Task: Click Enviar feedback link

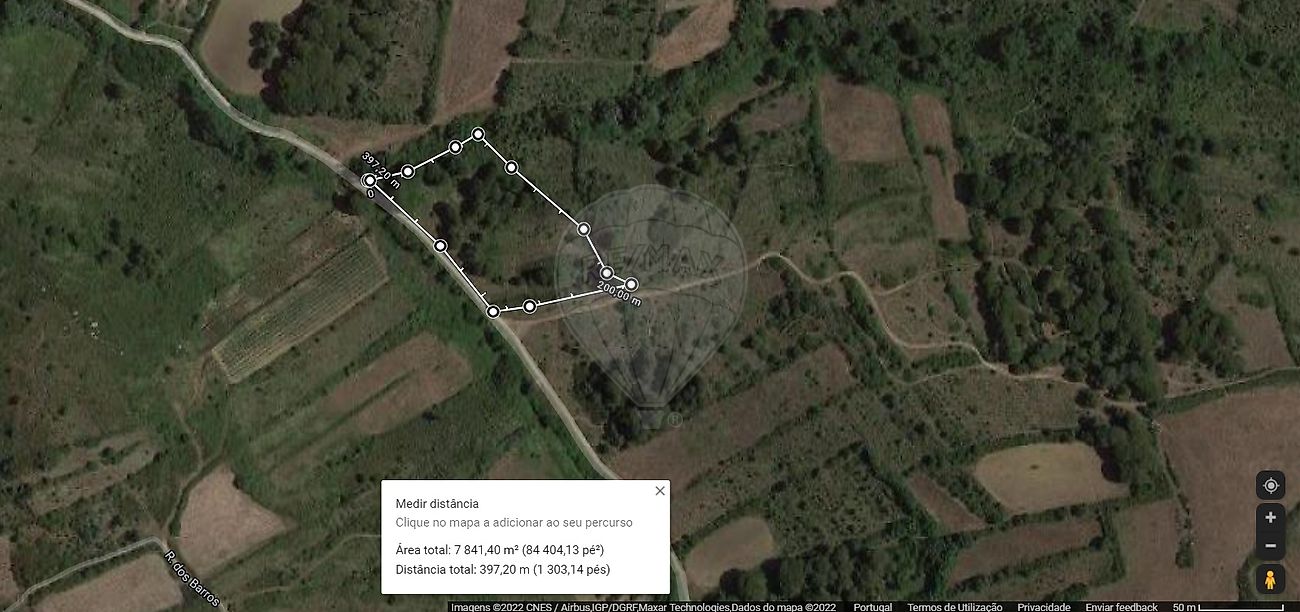Action: [x=1121, y=607]
